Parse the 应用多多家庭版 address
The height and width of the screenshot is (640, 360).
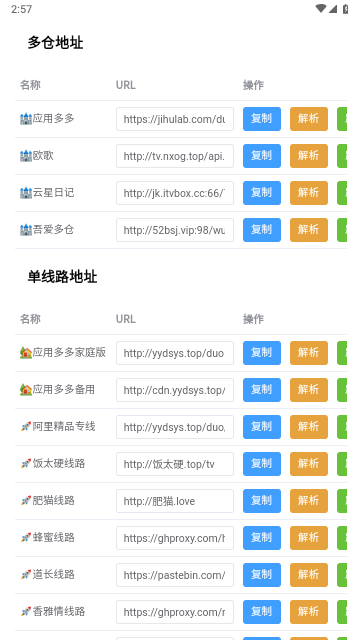[x=309, y=353]
